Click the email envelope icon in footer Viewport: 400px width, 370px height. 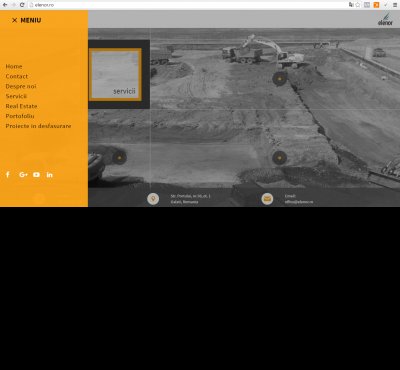pos(267,199)
